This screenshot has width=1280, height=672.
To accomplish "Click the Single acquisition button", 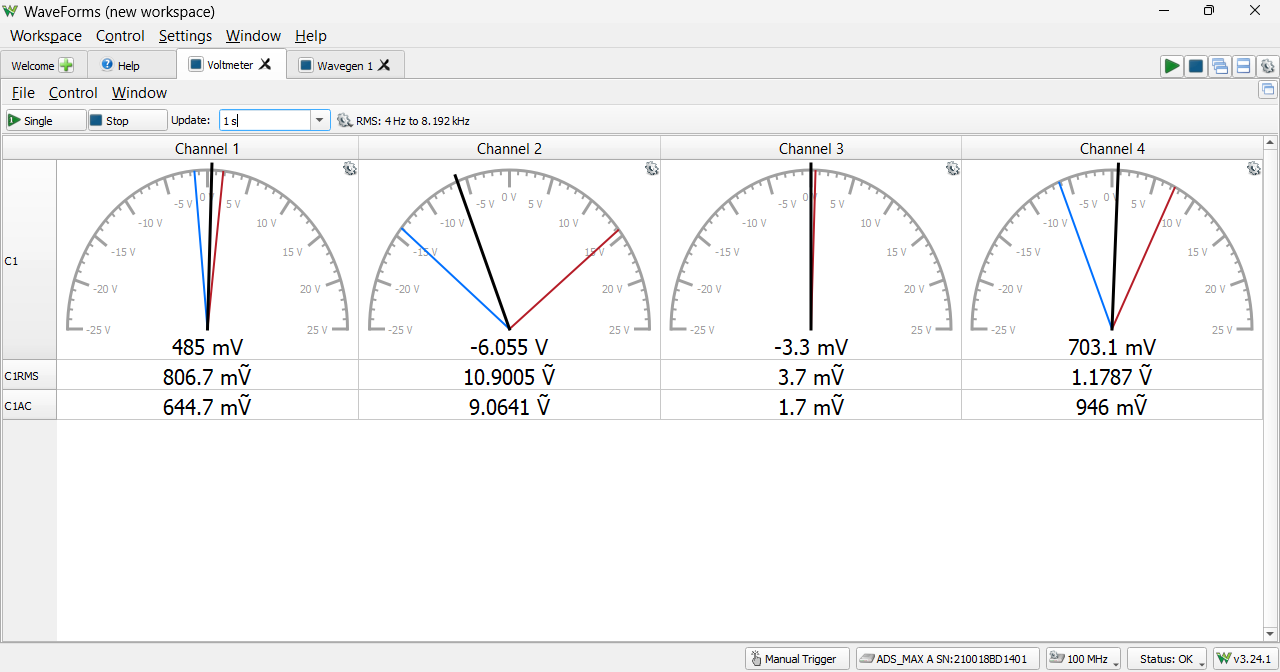I will pyautogui.click(x=46, y=120).
